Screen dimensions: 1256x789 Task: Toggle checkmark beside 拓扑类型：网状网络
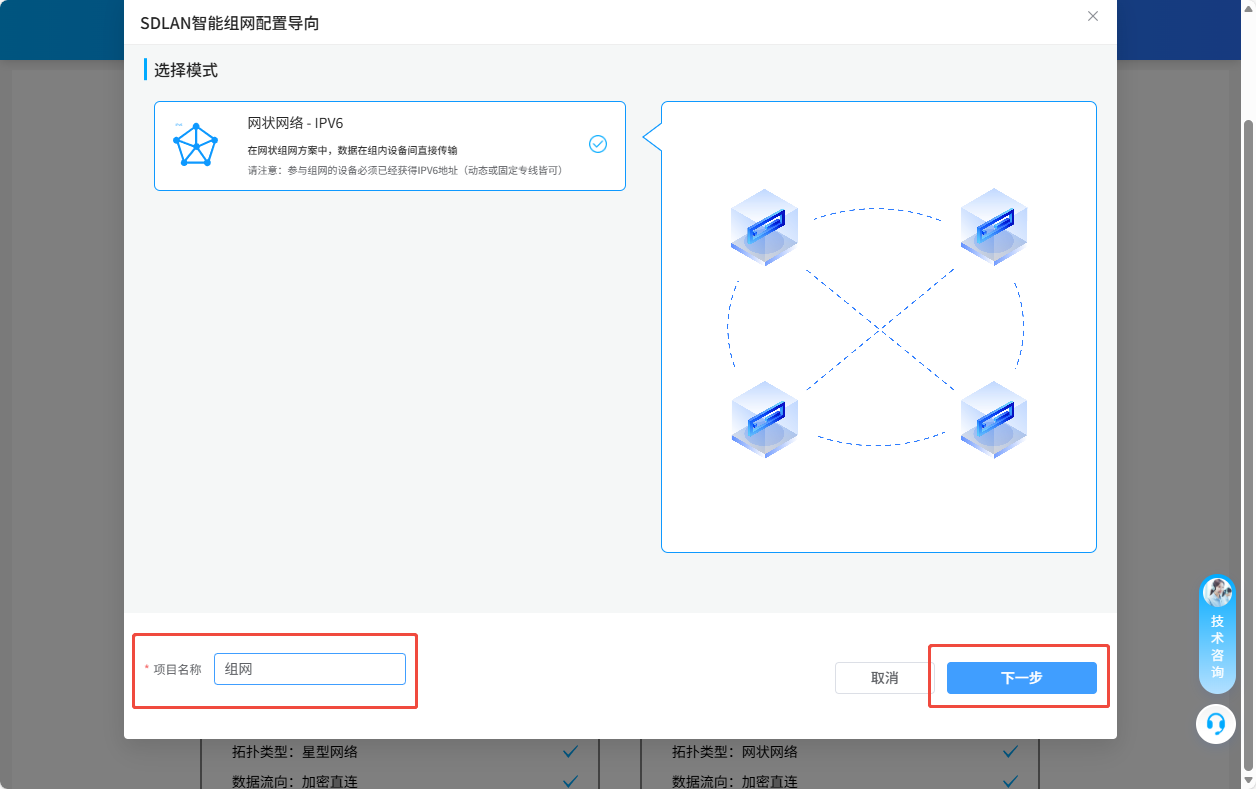tap(1010, 752)
